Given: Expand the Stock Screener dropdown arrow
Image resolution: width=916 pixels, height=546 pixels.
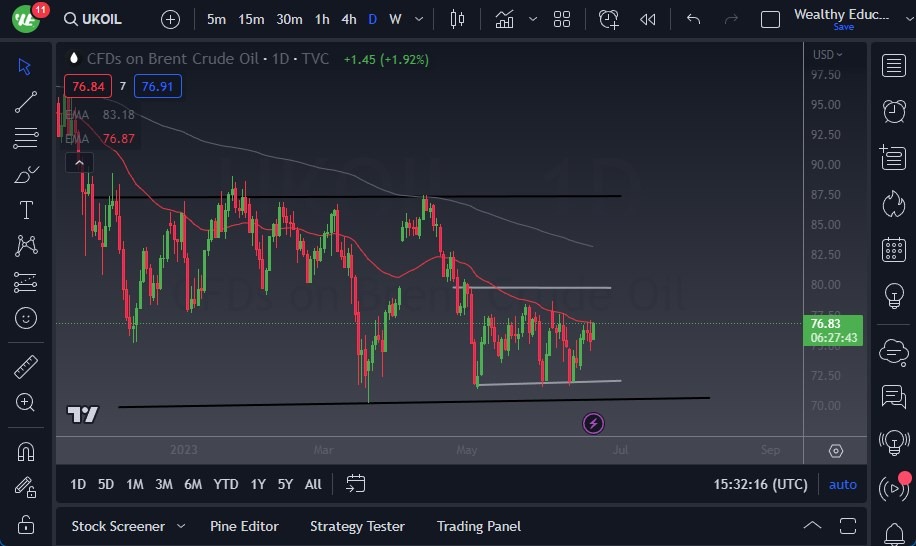Looking at the screenshot, I should point(181,526).
